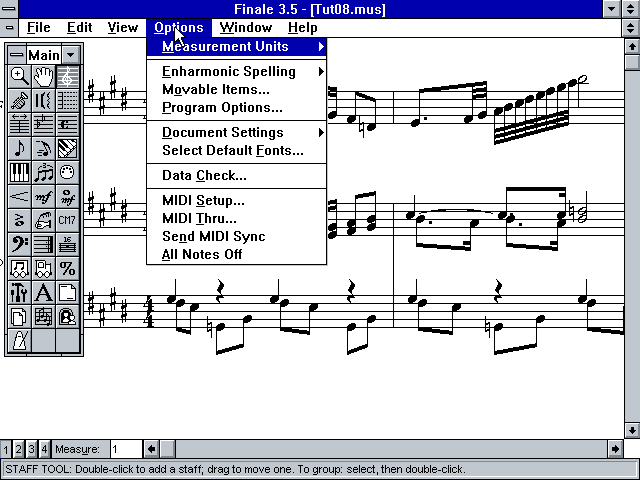Select the Note Mover wagon tool

tap(19, 269)
